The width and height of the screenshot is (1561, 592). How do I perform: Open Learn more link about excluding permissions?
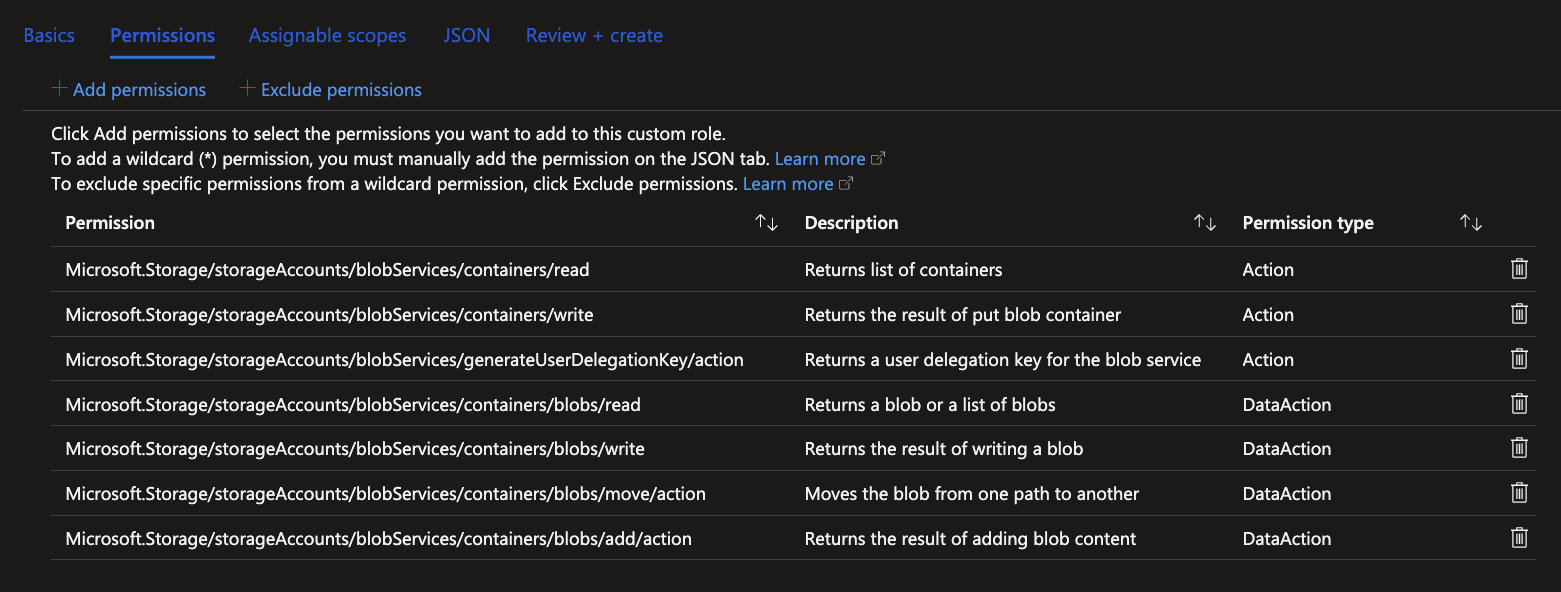pyautogui.click(x=788, y=184)
